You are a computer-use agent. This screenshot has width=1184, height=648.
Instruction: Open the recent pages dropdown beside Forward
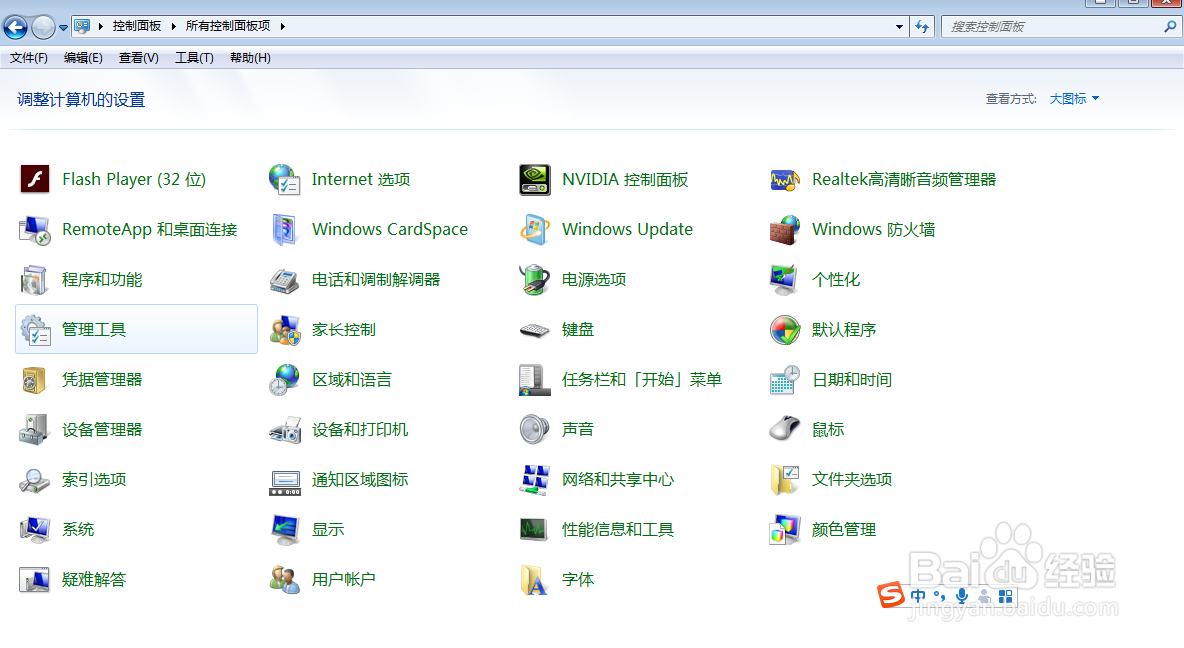coord(63,28)
